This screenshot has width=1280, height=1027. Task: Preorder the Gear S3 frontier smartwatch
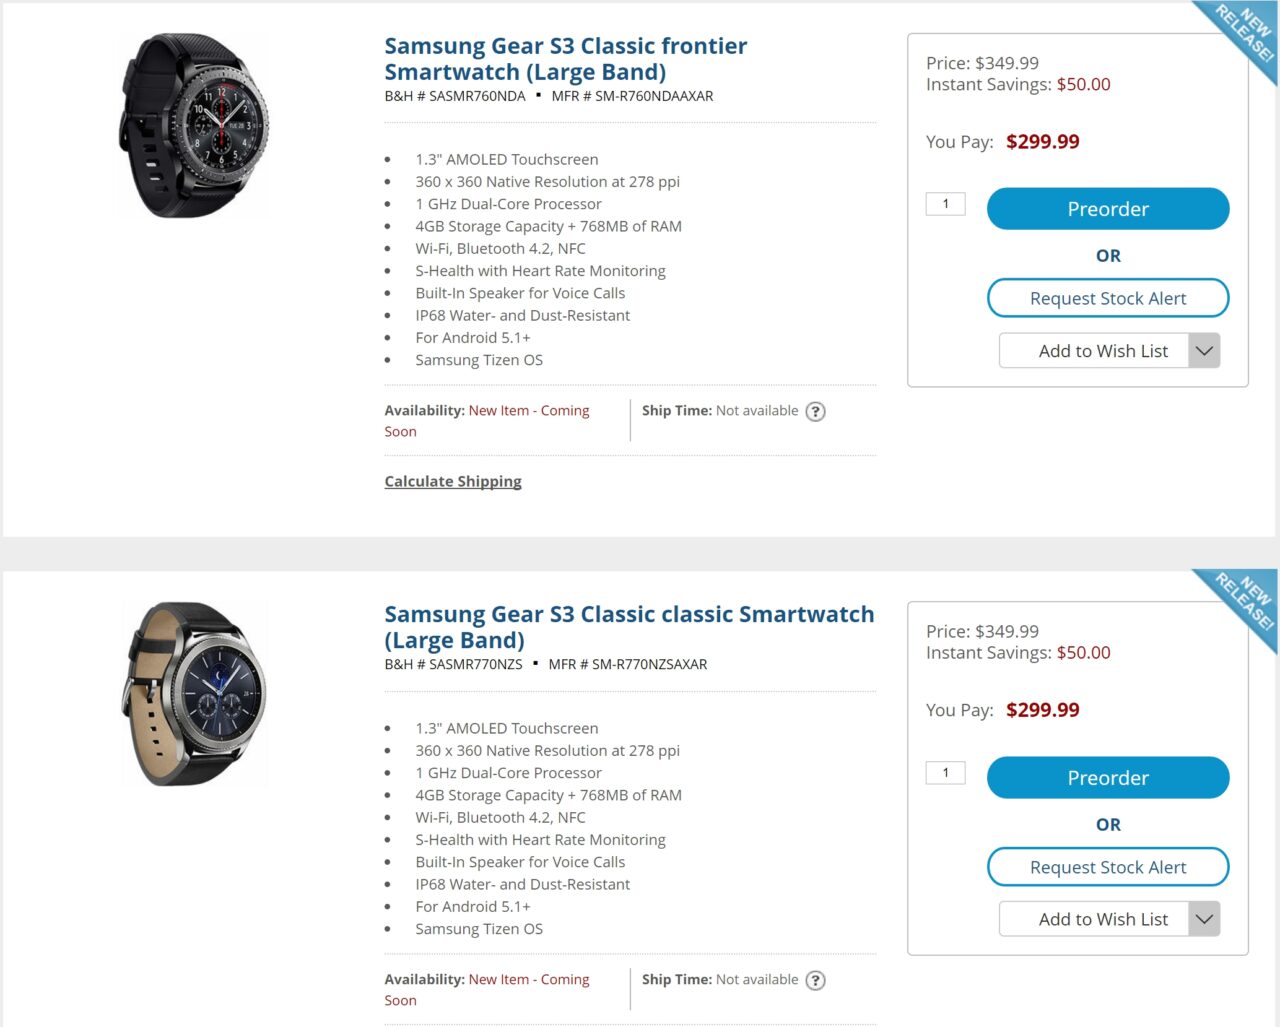[1107, 209]
